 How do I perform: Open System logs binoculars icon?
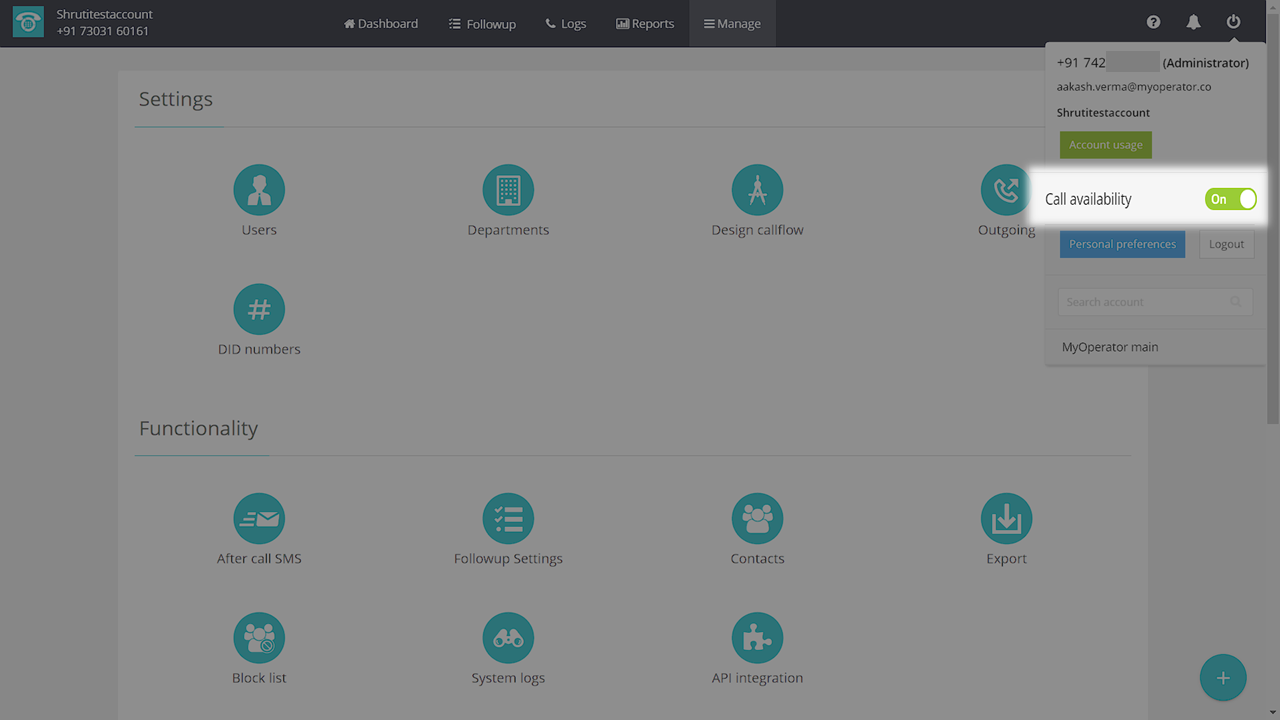pyautogui.click(x=508, y=638)
